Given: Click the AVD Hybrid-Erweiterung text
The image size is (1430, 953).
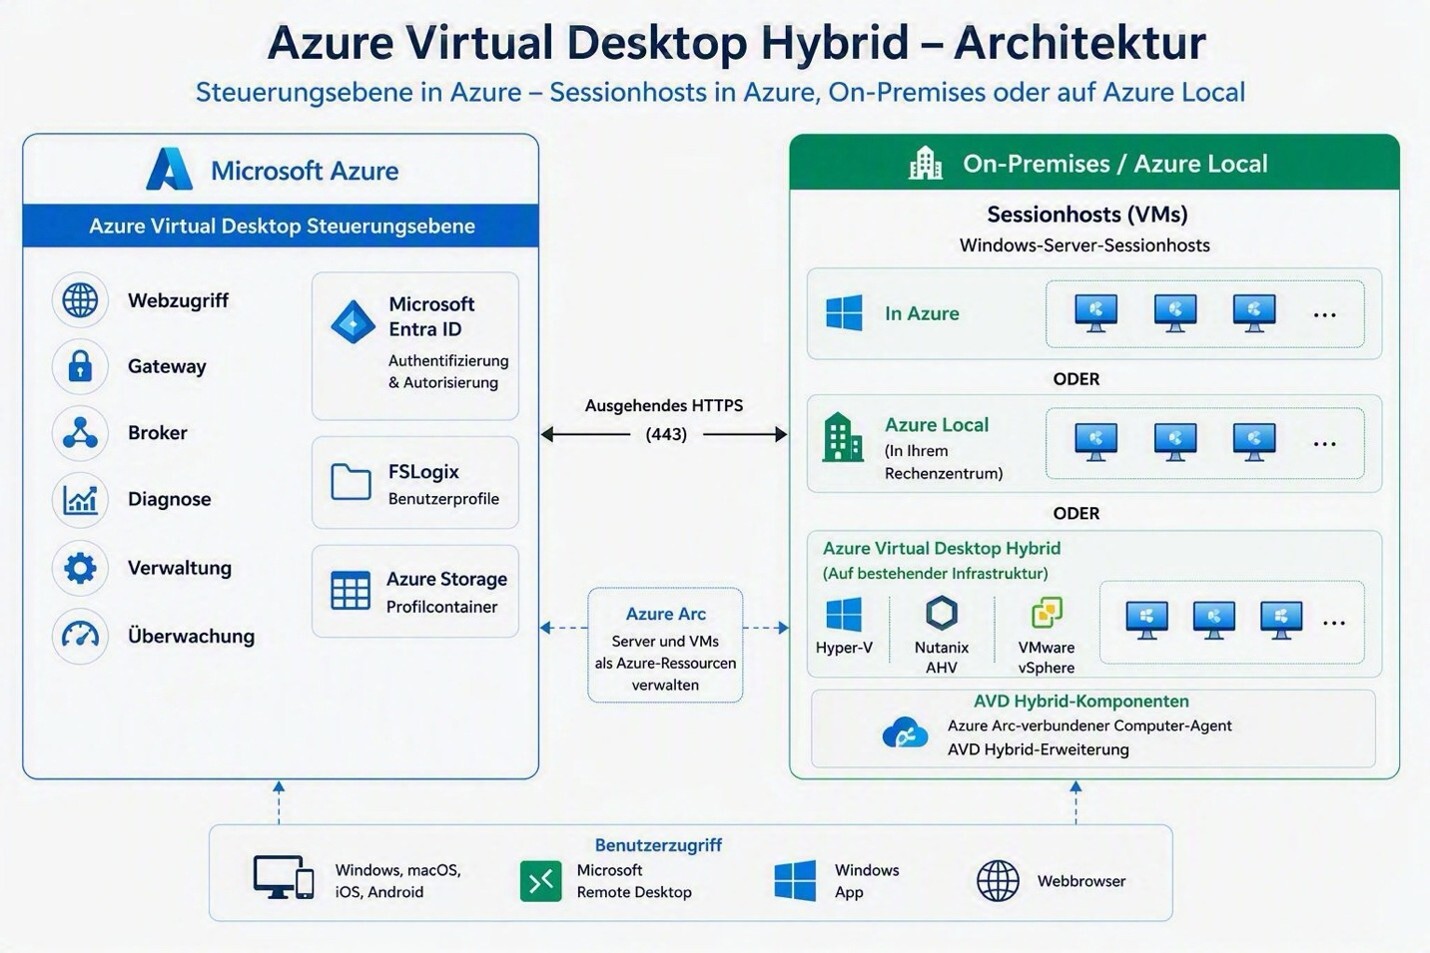Looking at the screenshot, I should point(1038,750).
